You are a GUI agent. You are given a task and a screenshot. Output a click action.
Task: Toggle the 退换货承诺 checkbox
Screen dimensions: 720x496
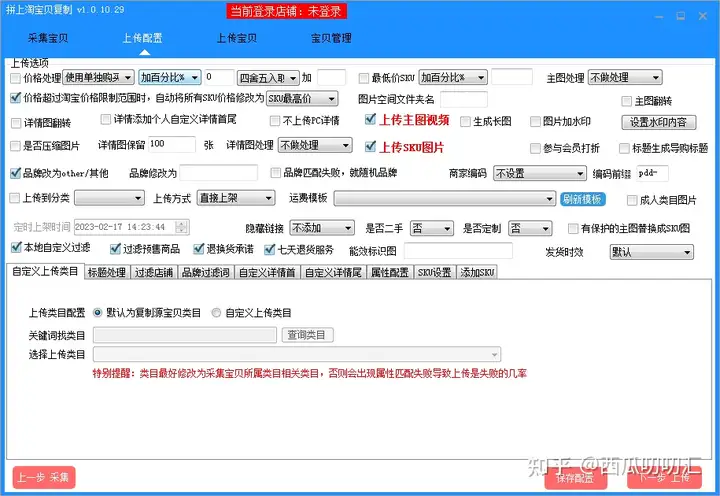click(x=198, y=249)
